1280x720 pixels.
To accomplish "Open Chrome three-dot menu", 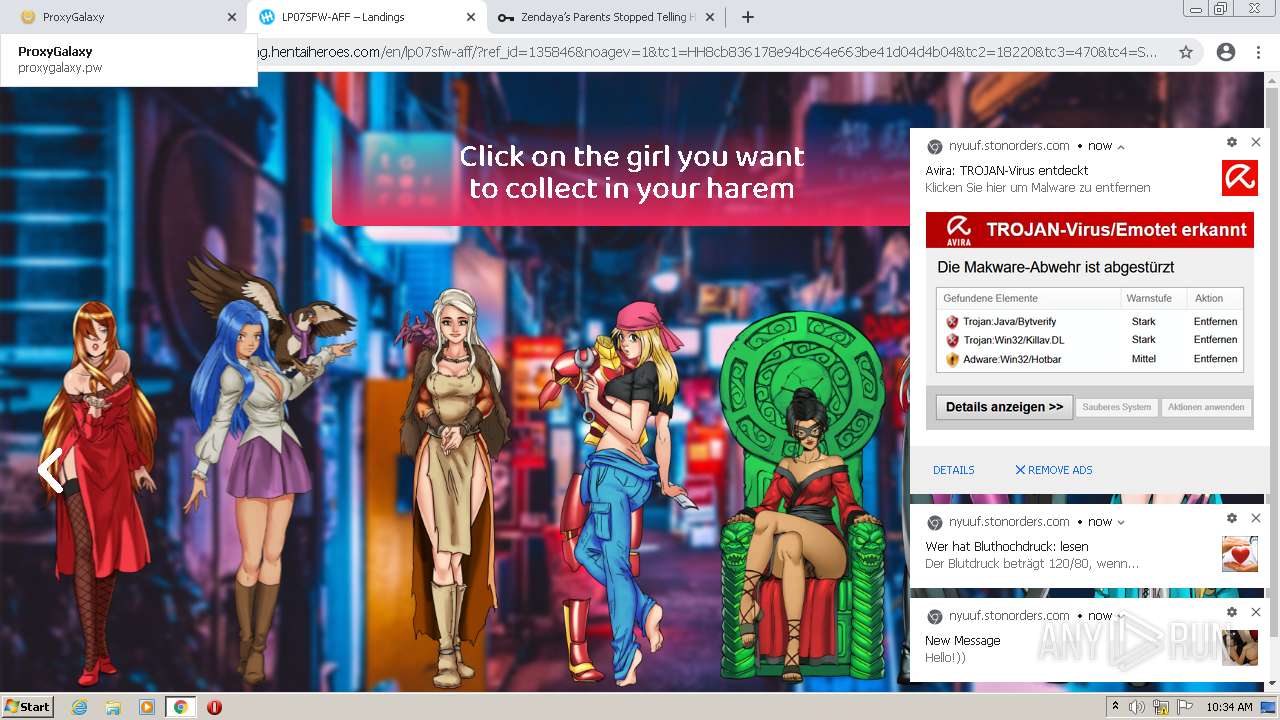I will pyautogui.click(x=1258, y=52).
